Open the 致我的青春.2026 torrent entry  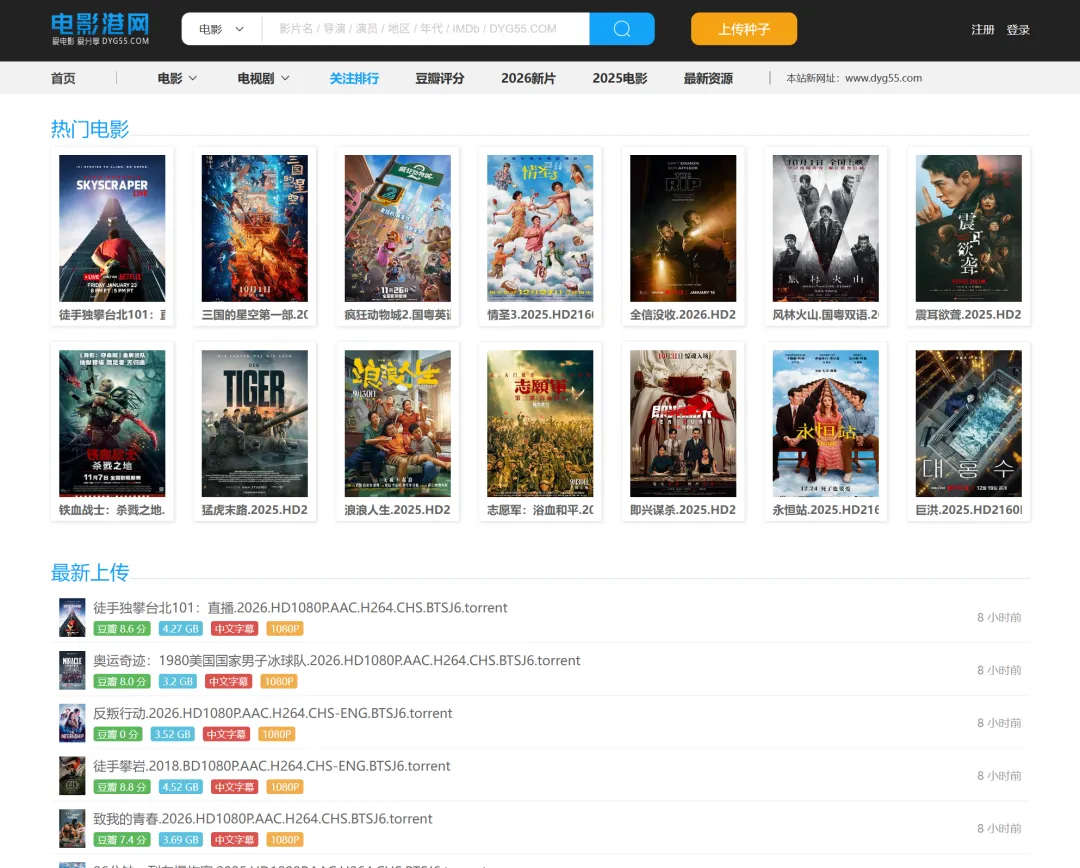click(262, 819)
